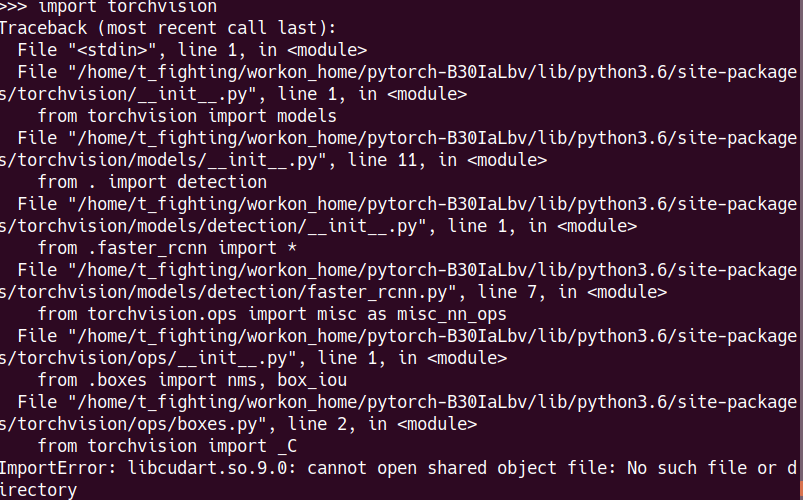803x500 pixels.
Task: Click the 'ImportError:' label
Action: [x=59, y=468]
